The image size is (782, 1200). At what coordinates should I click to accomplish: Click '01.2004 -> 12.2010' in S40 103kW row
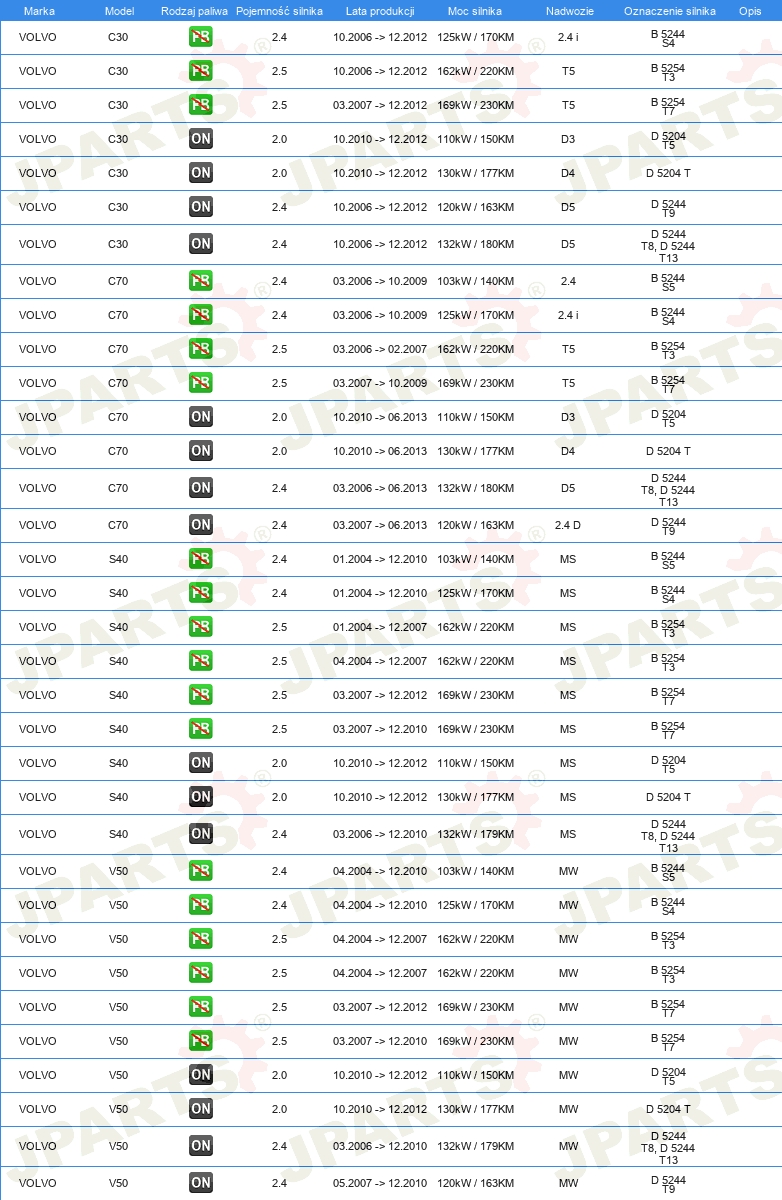[x=380, y=560]
